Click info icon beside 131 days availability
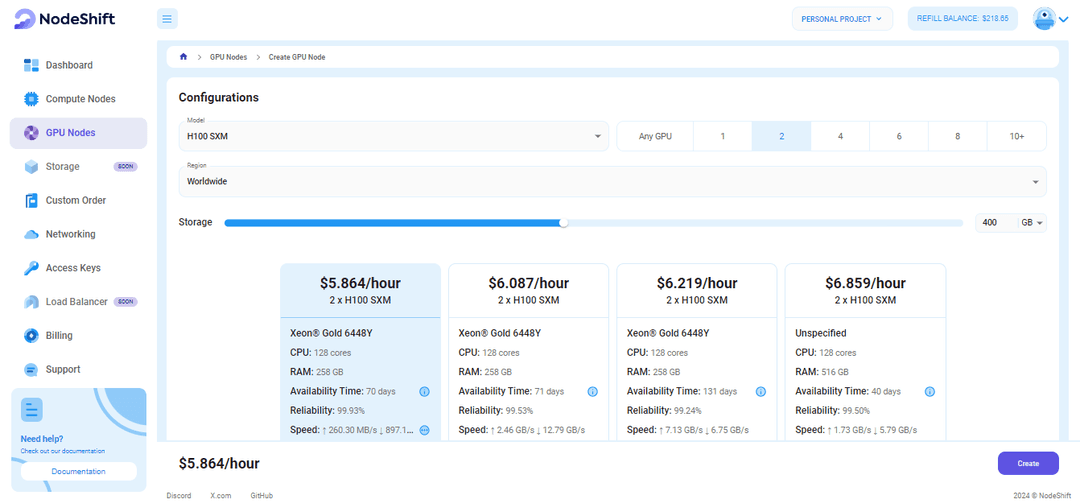Image resolution: width=1080 pixels, height=504 pixels. coord(760,392)
